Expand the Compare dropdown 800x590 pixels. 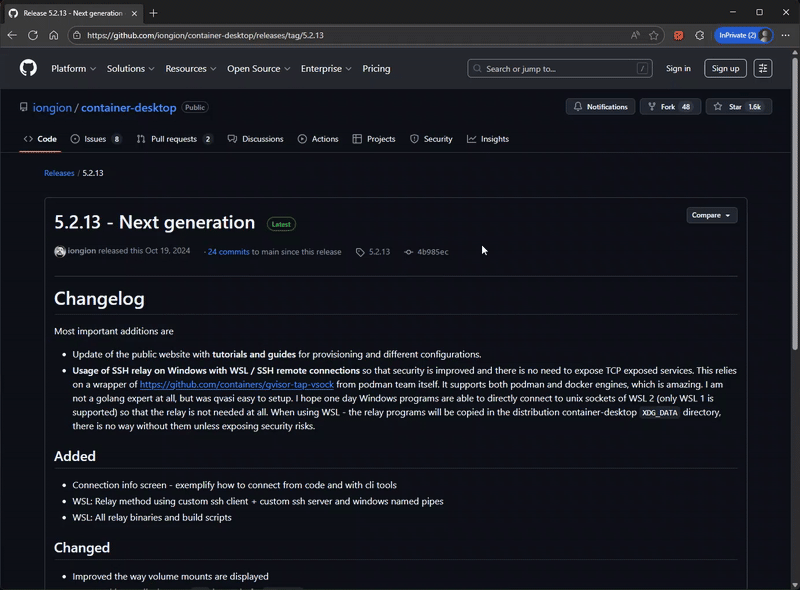pyautogui.click(x=712, y=215)
